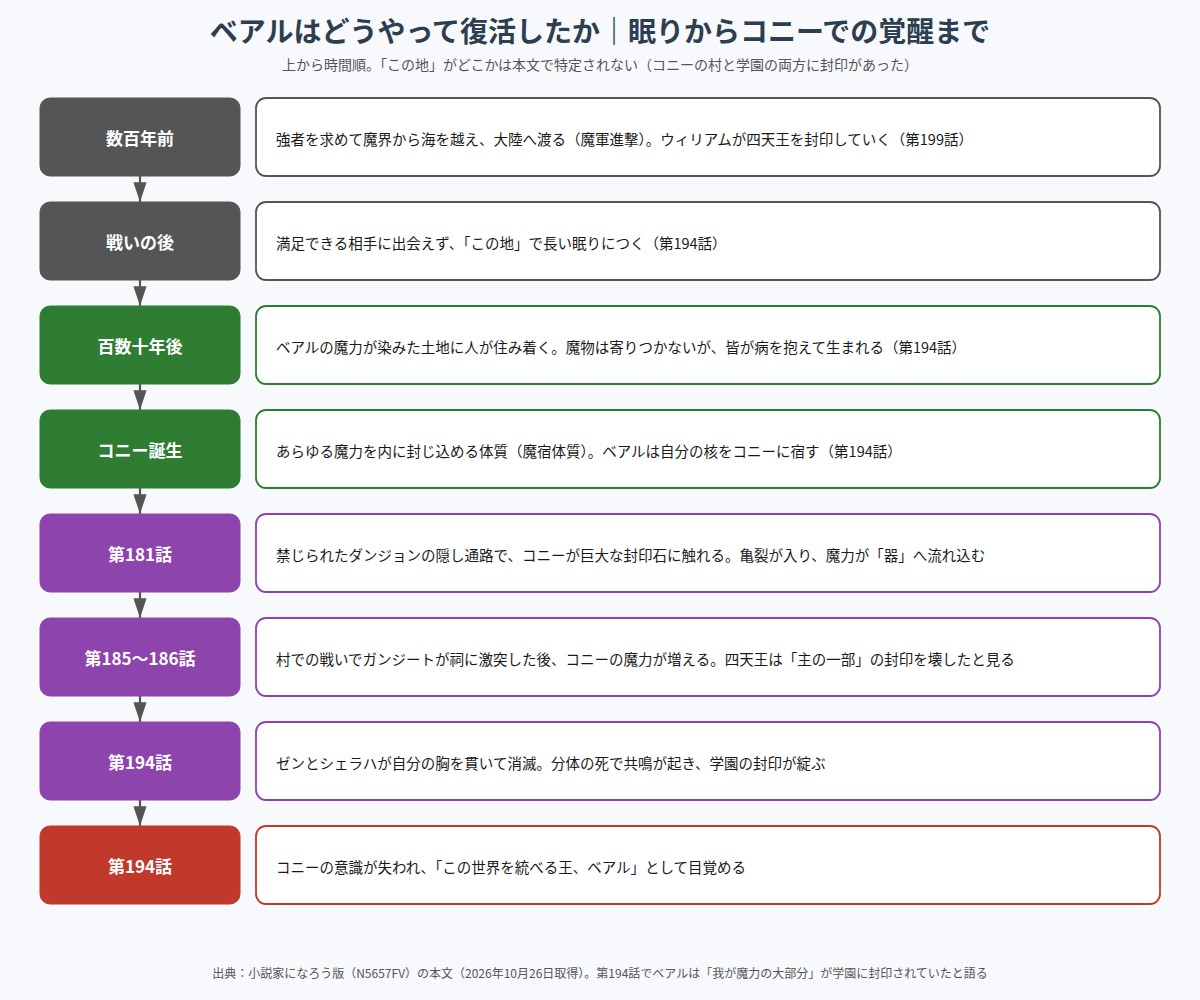
Task: Click the title ベアルはどうやって復活したか
Action: [600, 32]
